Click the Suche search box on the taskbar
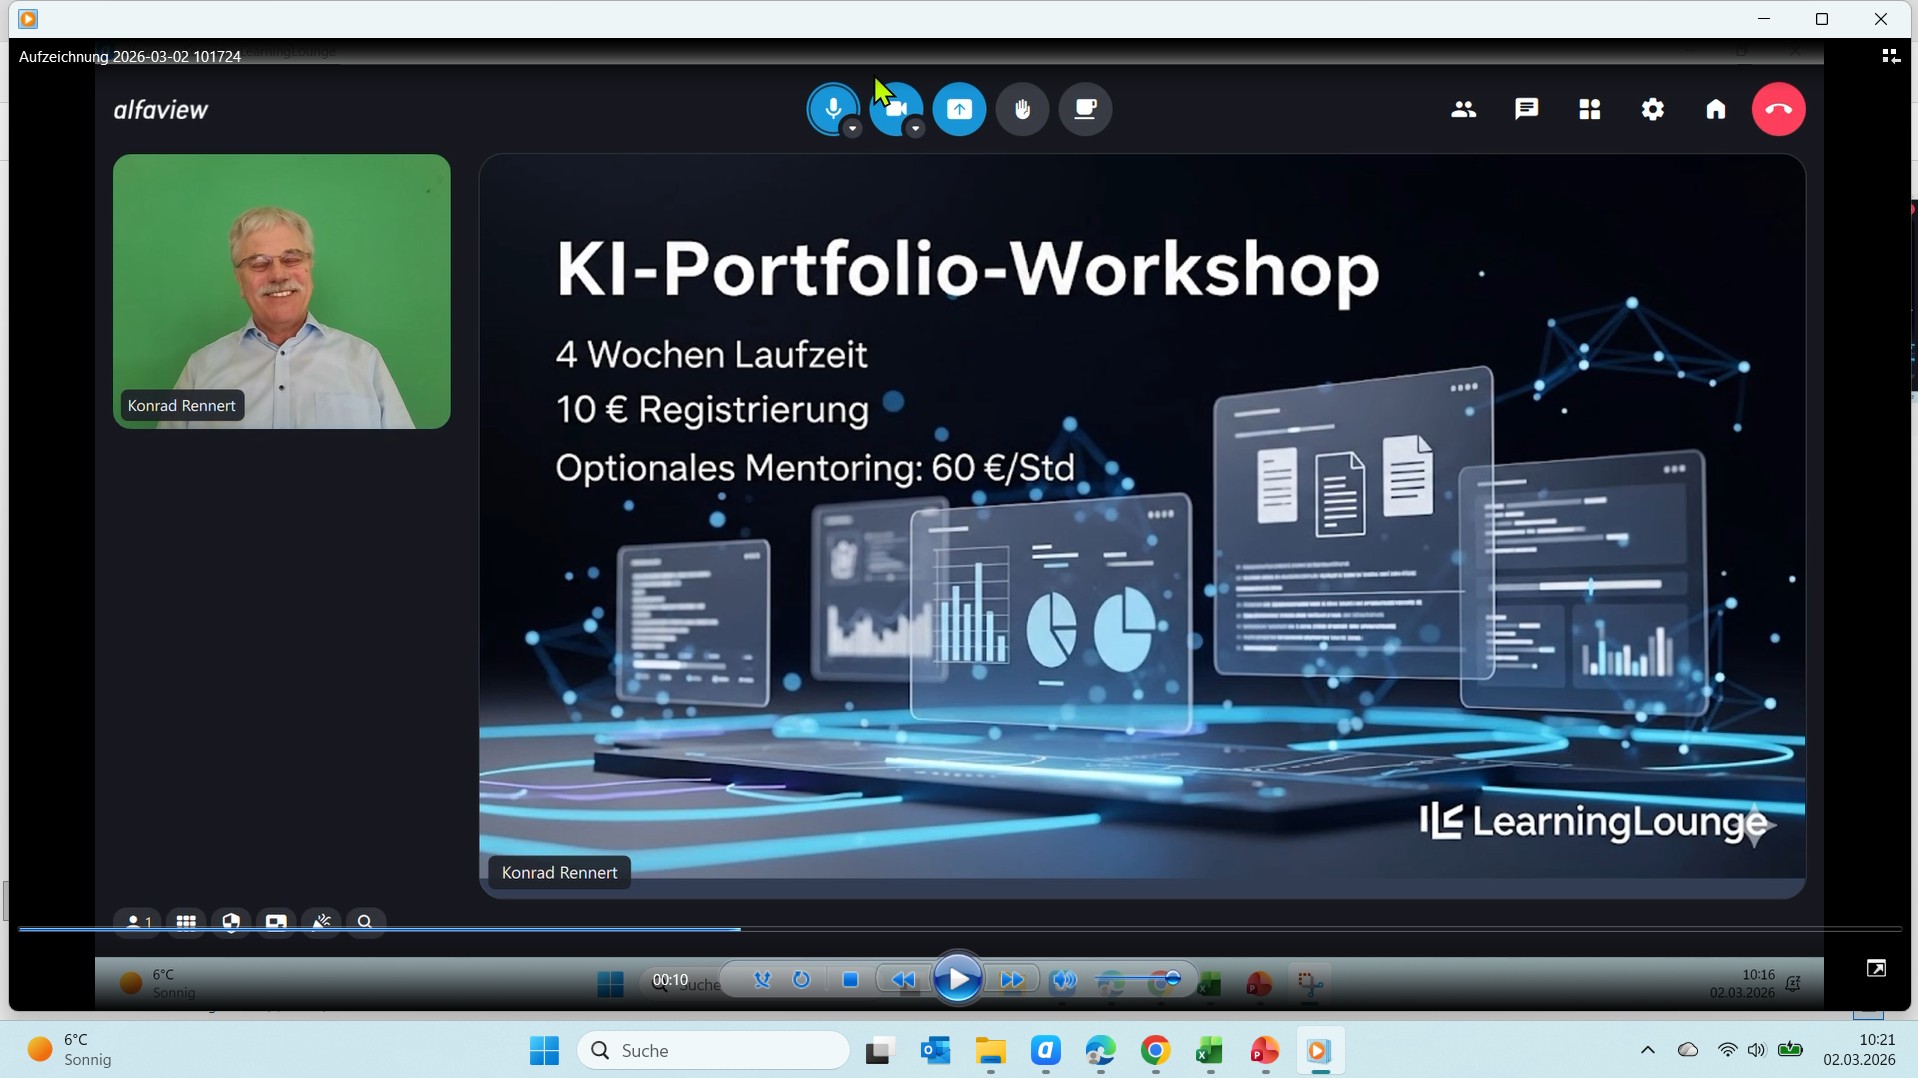 (714, 1050)
